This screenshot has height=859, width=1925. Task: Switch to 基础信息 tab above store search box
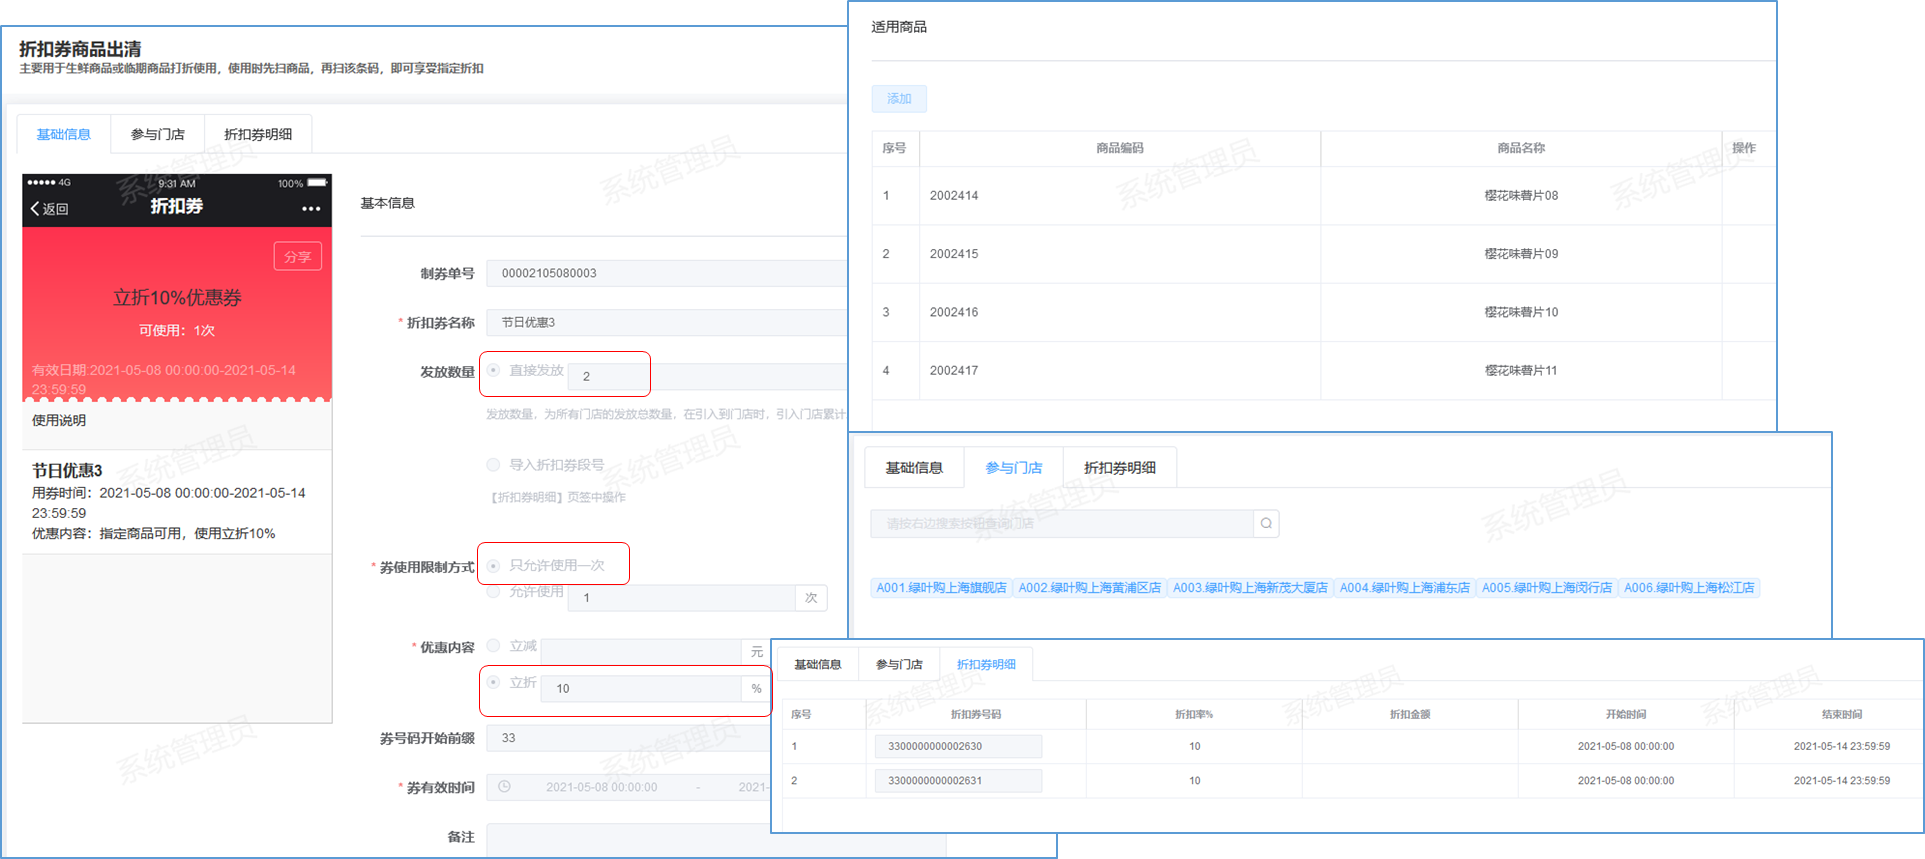tap(914, 467)
